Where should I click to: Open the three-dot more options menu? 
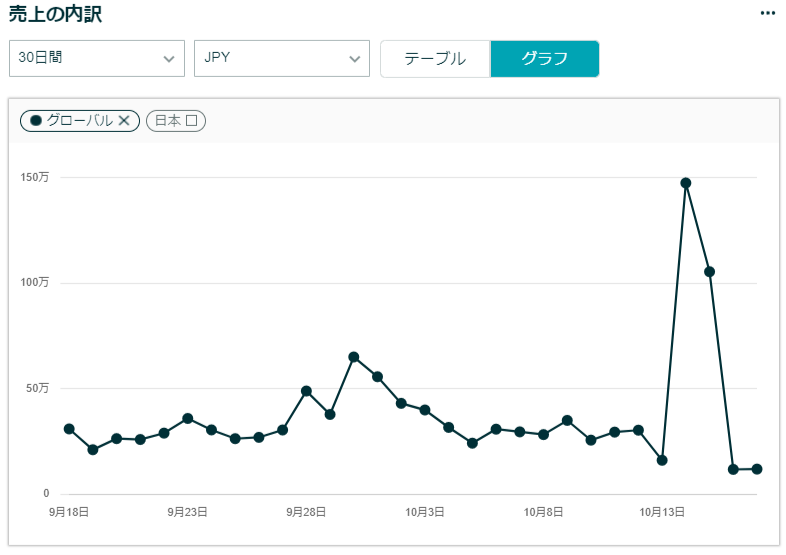point(767,13)
